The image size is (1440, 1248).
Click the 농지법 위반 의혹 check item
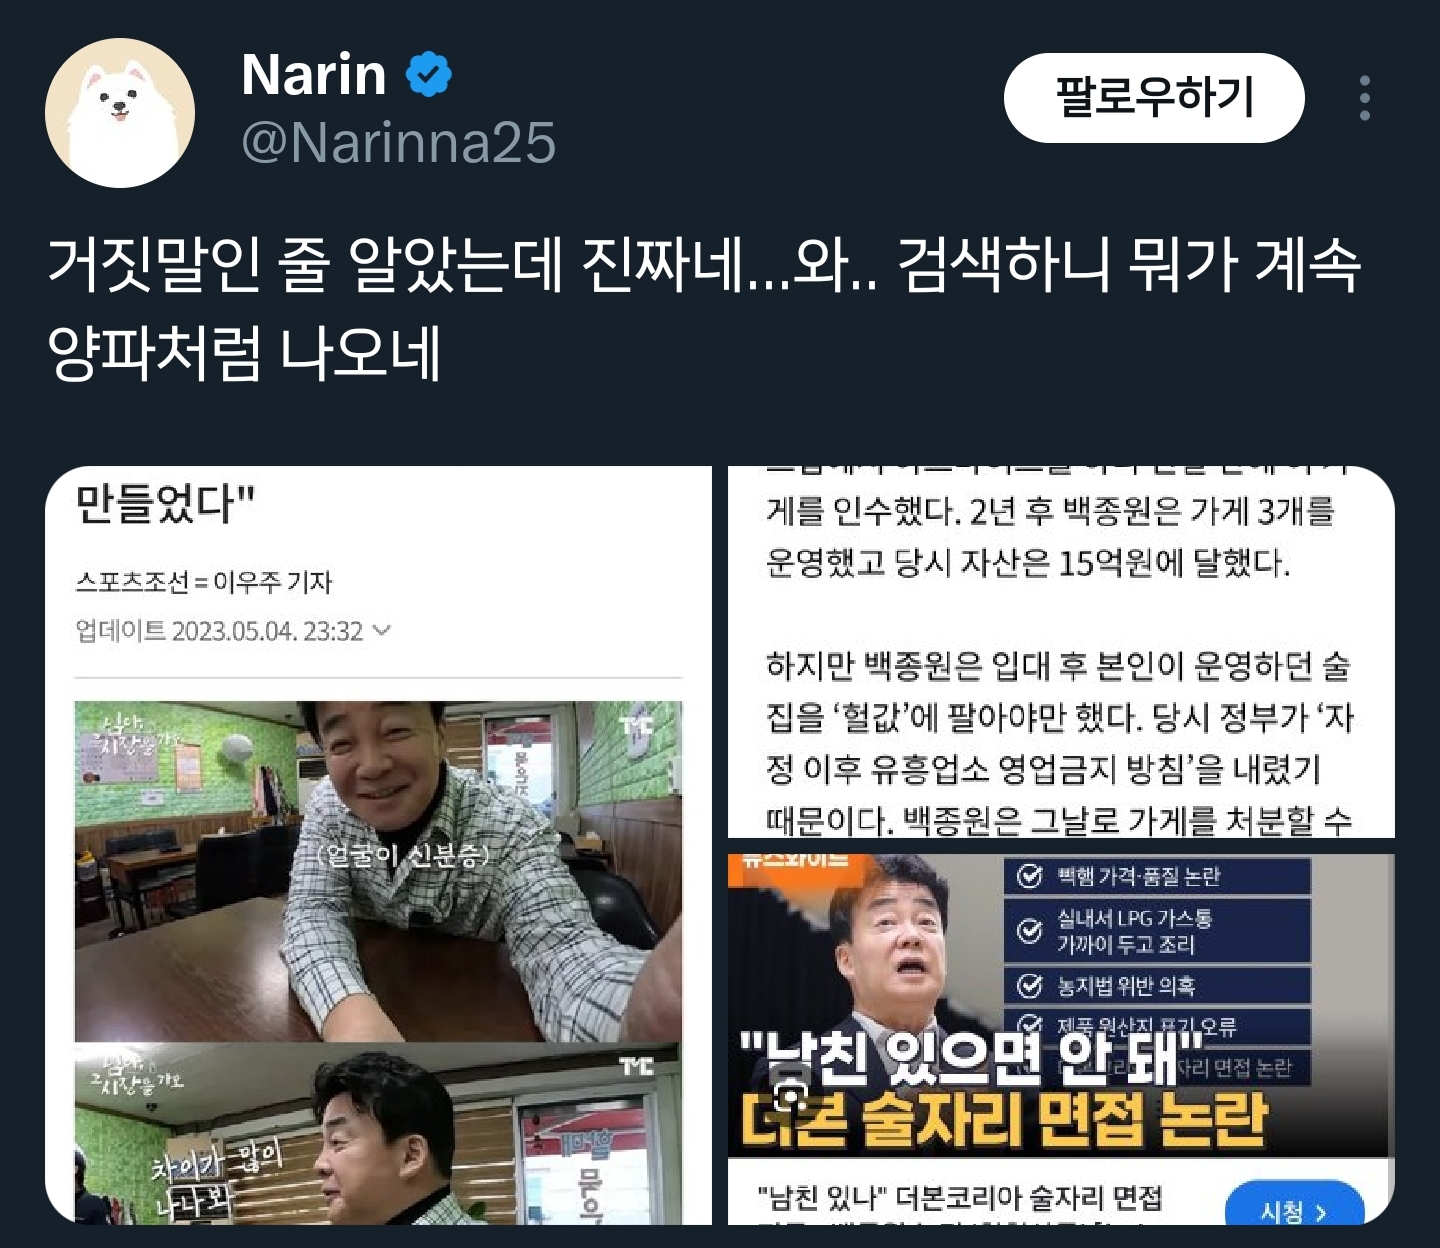[x=1157, y=987]
